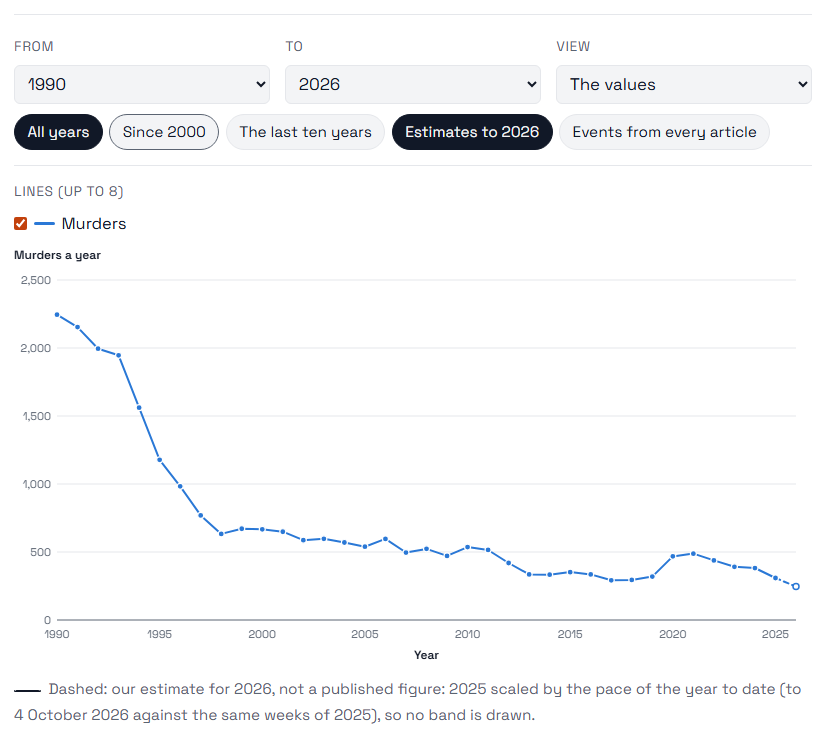Click the 500 y-axis label
826x742 pixels.
tap(41, 552)
